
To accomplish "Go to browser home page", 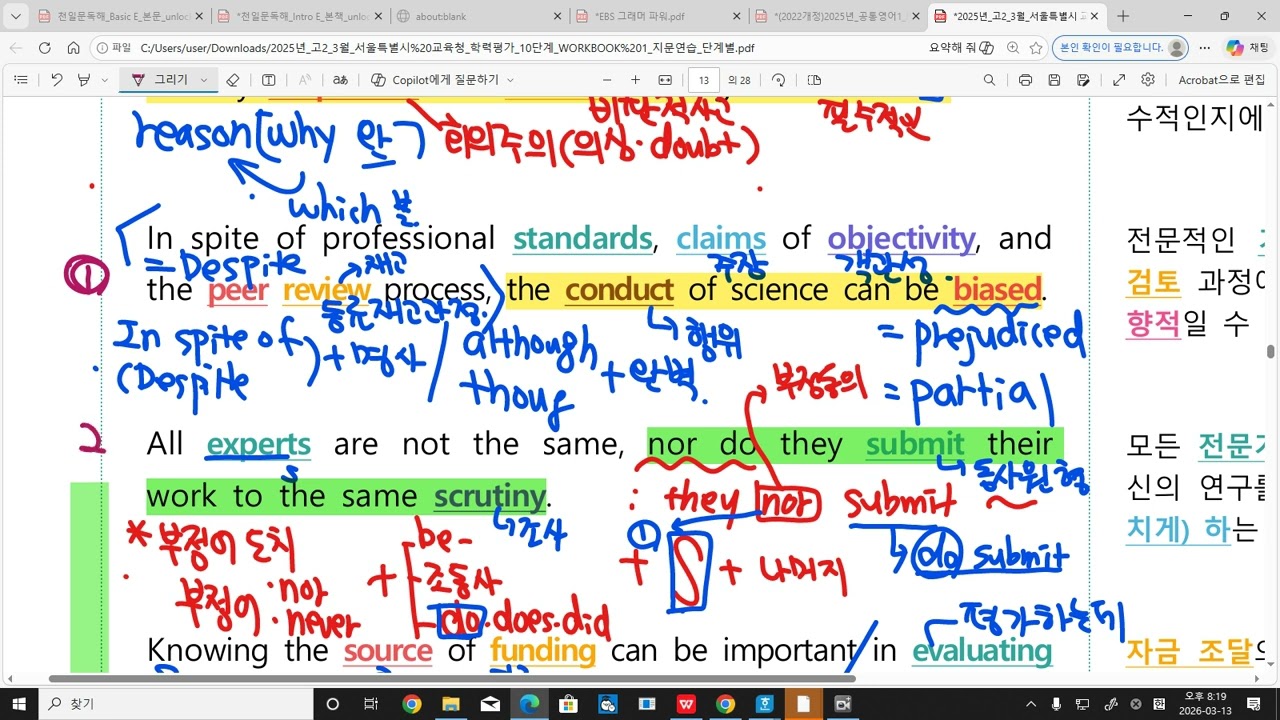I will [x=73, y=48].
